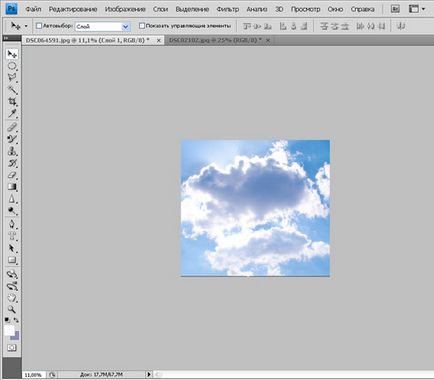Enable the Автовыбор checkbox

click(39, 26)
